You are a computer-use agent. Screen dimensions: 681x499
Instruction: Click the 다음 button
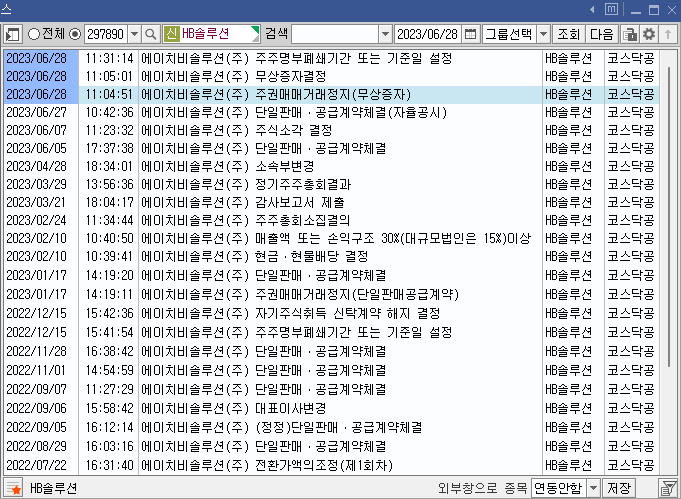[602, 34]
